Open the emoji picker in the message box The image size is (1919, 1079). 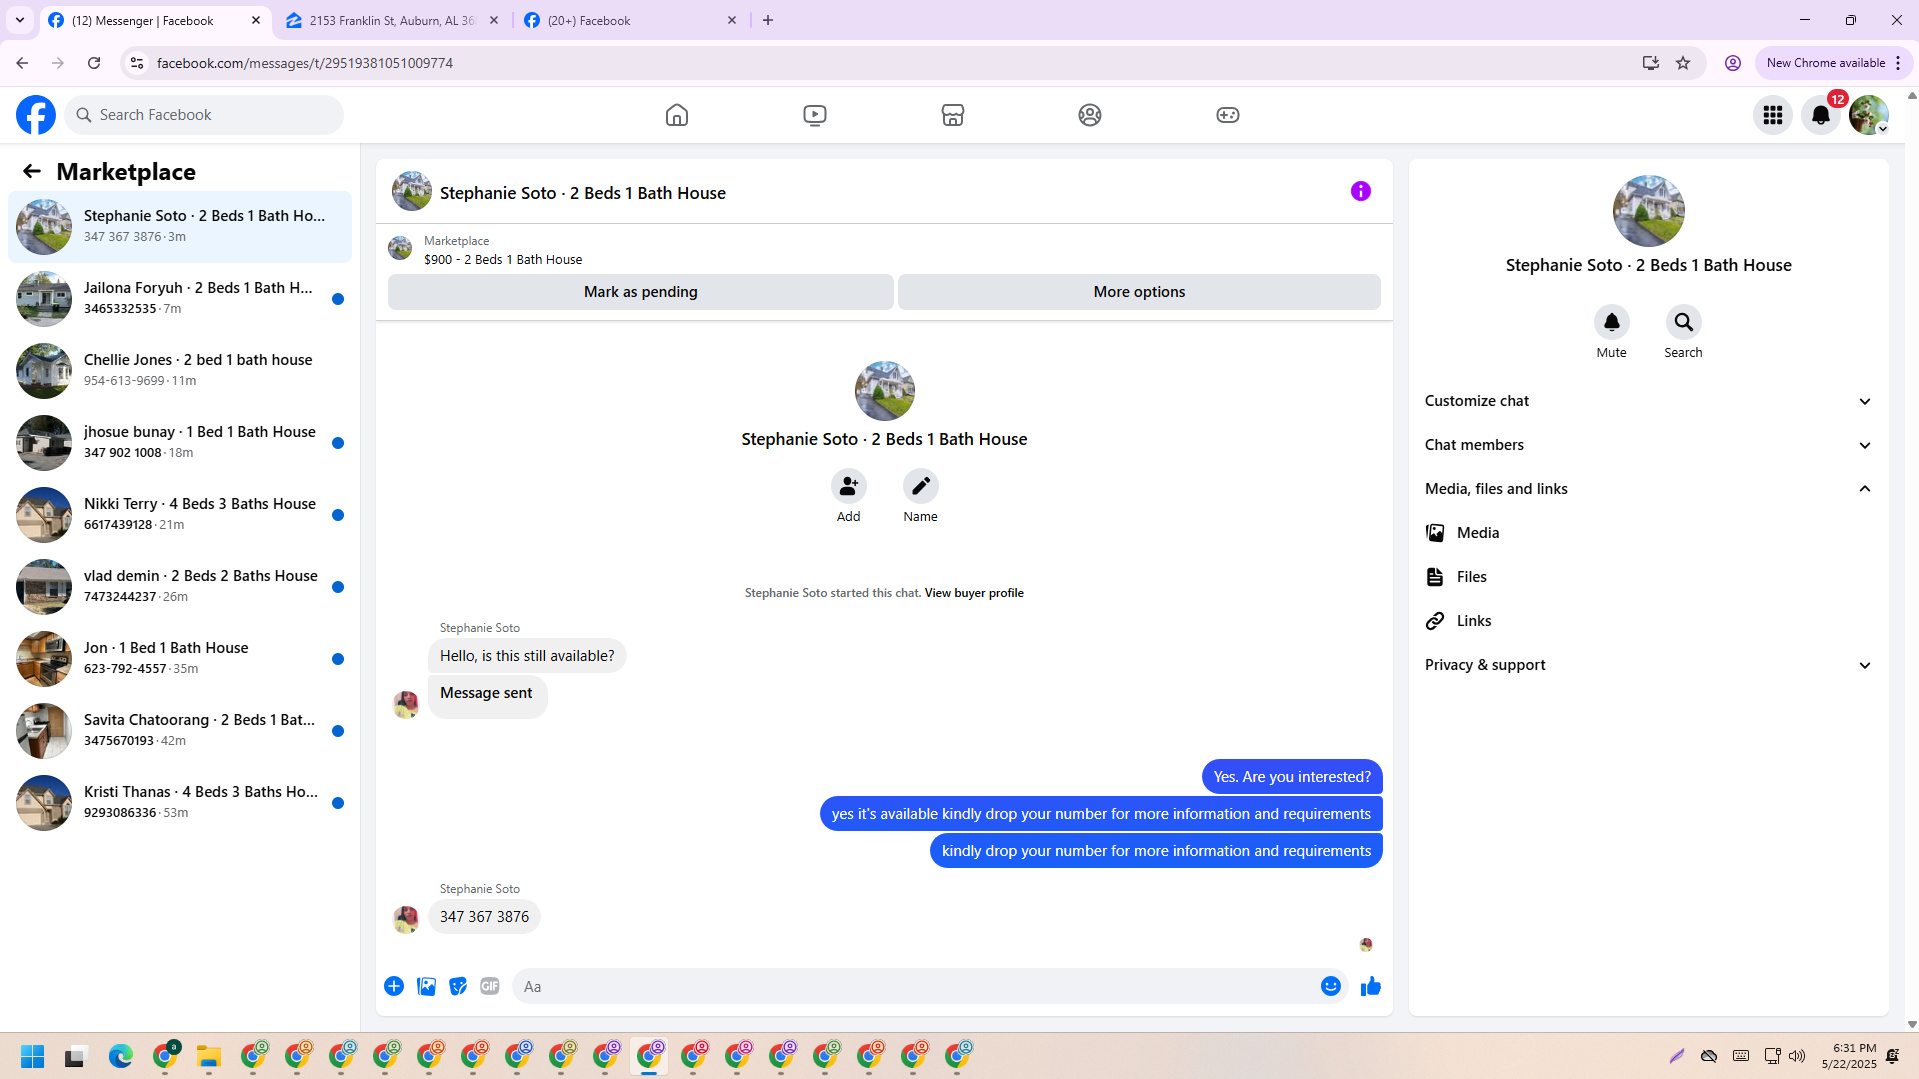[1331, 987]
